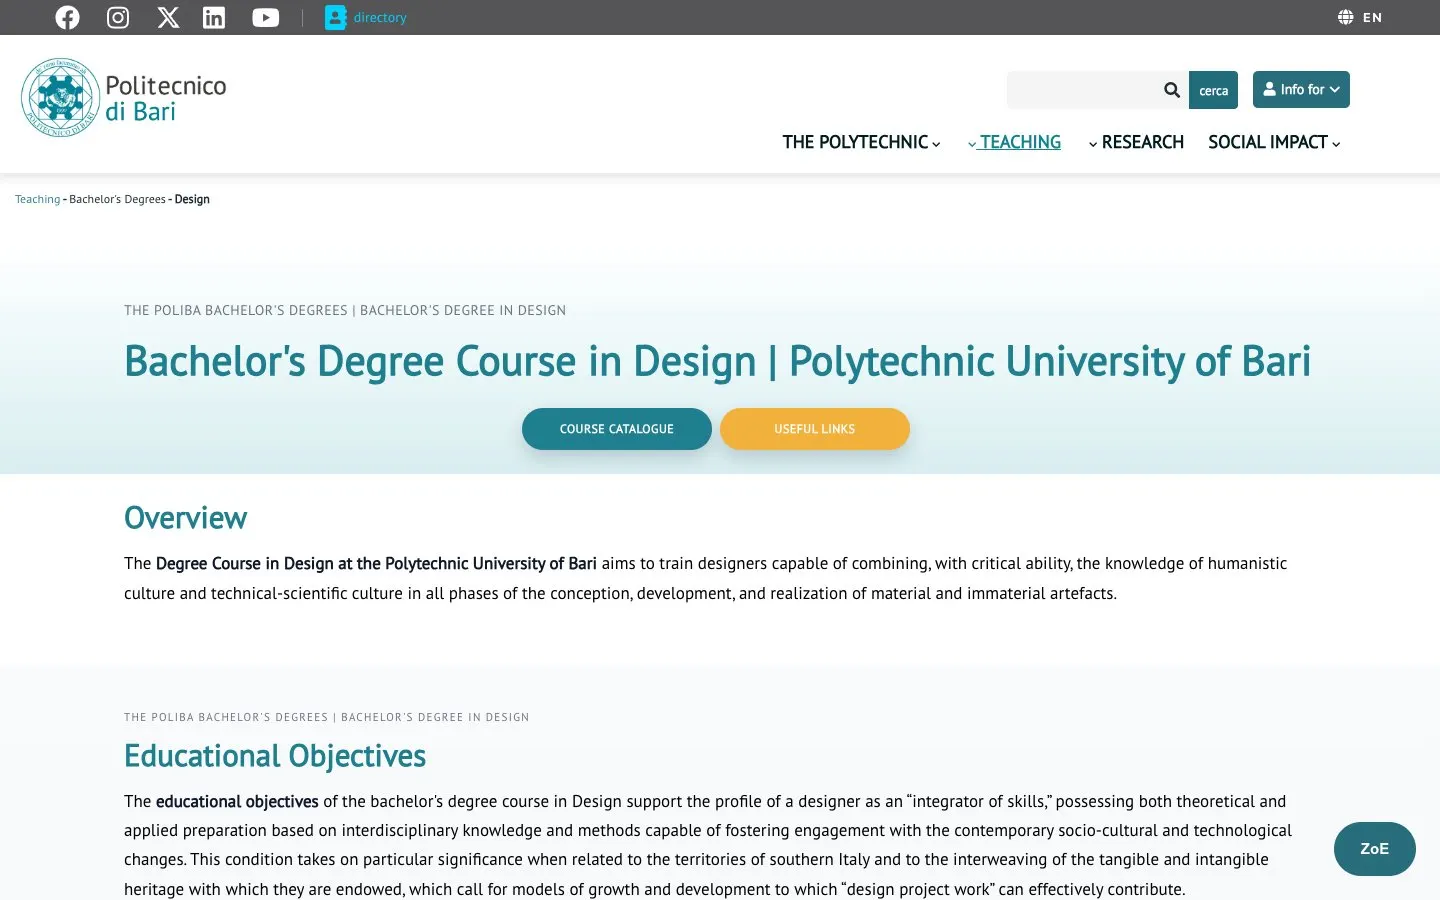This screenshot has width=1440, height=900.
Task: Switch language using the EN selector
Action: tap(1372, 17)
